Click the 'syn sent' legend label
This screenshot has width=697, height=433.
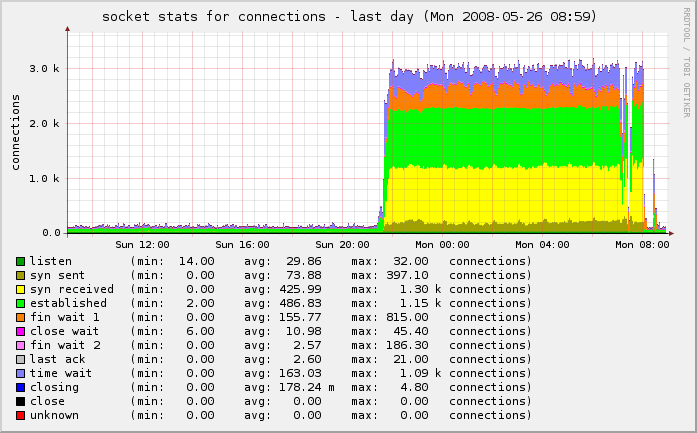point(57,276)
